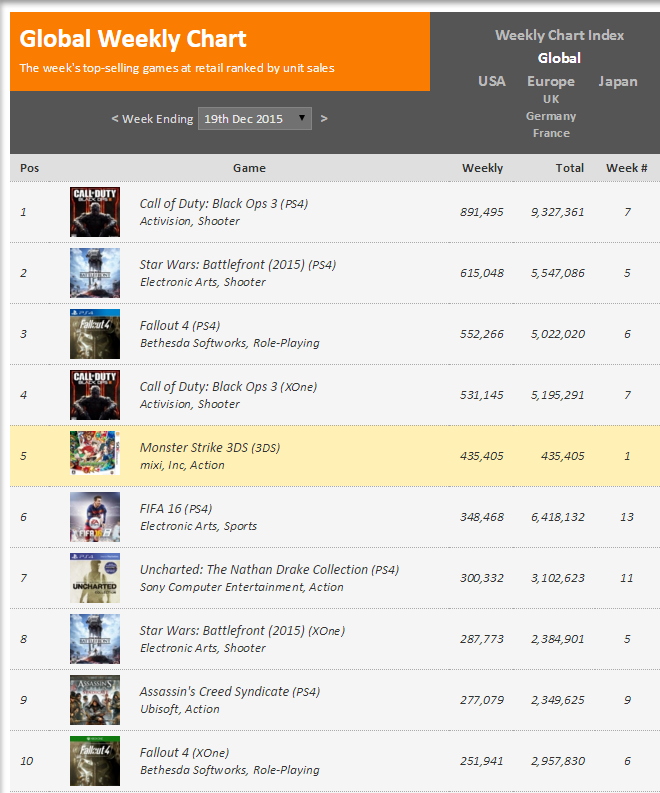Click week number 11 for Uncharted
The height and width of the screenshot is (793, 660).
627,579
